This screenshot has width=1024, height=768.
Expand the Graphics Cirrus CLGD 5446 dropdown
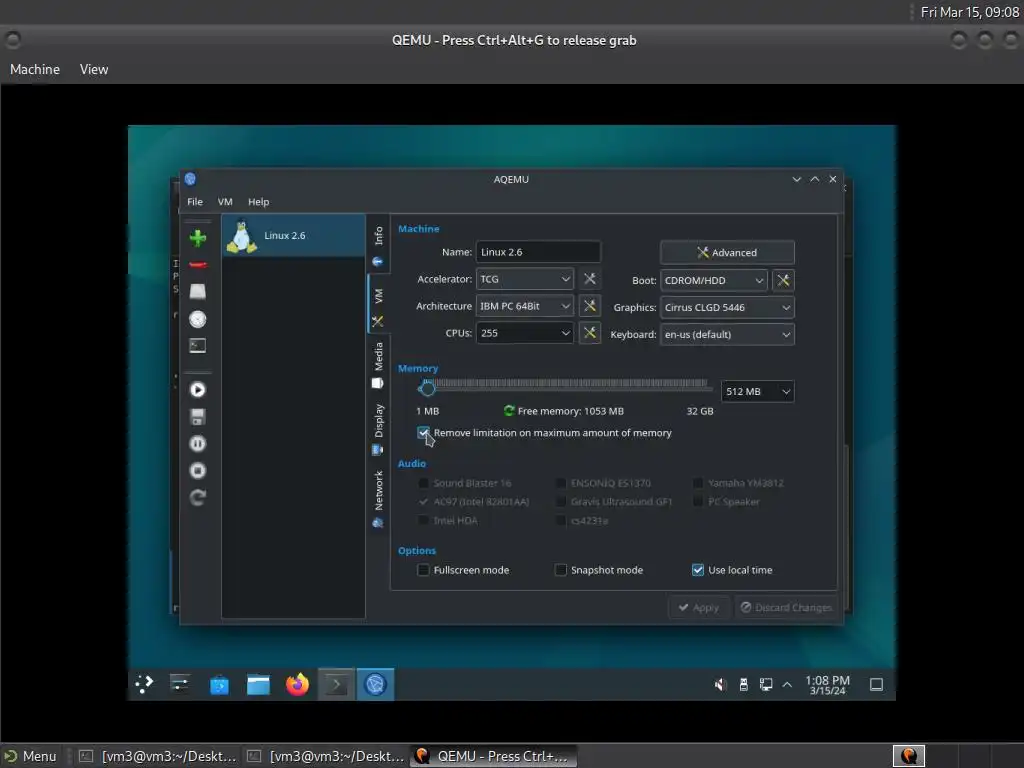pos(728,308)
